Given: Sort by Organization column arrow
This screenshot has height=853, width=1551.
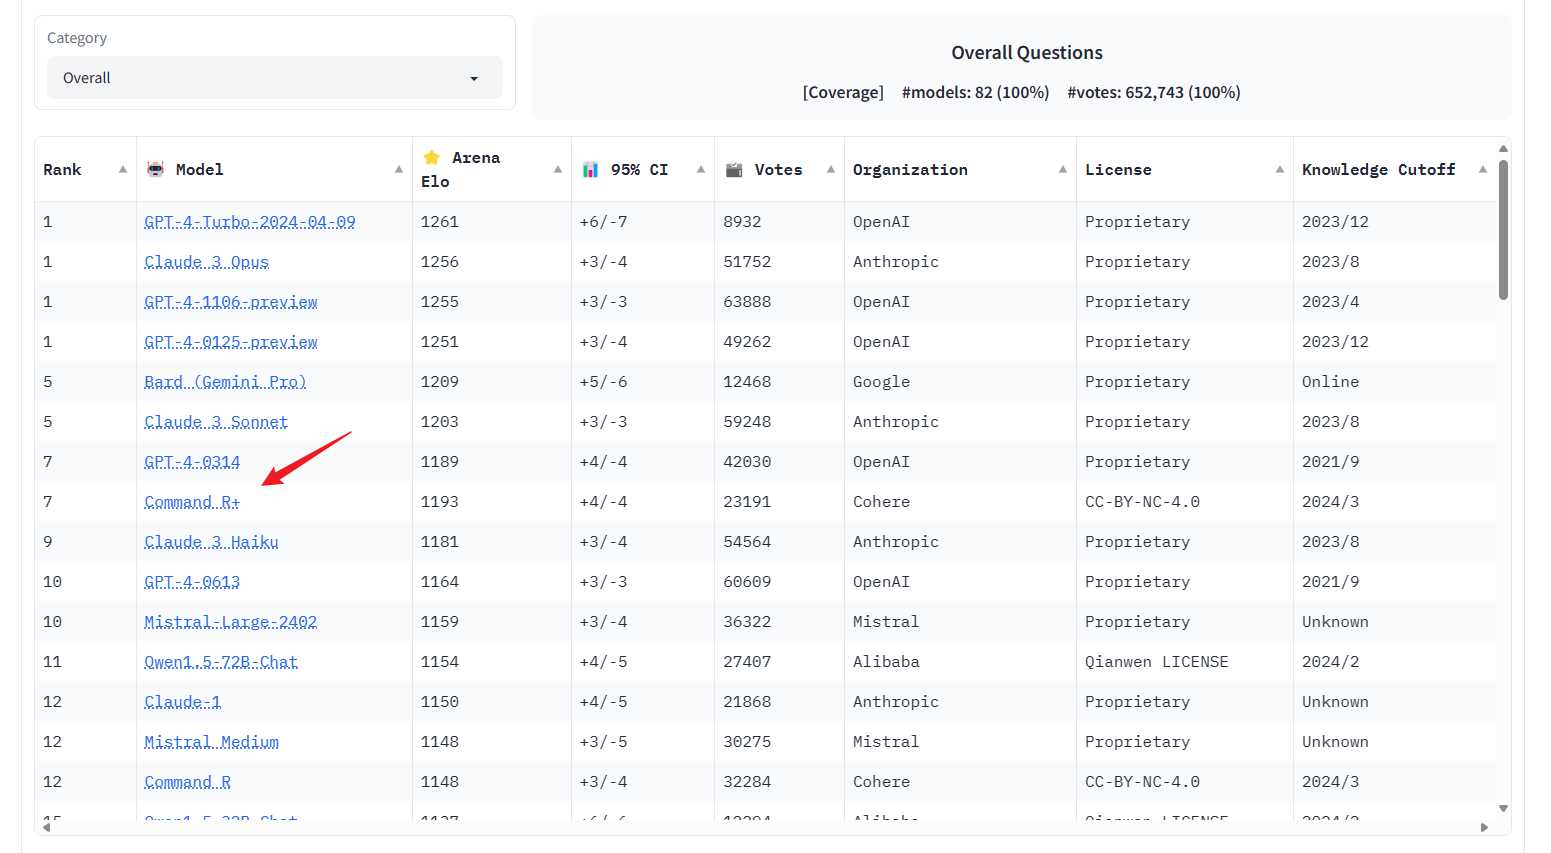Looking at the screenshot, I should click(1063, 169).
